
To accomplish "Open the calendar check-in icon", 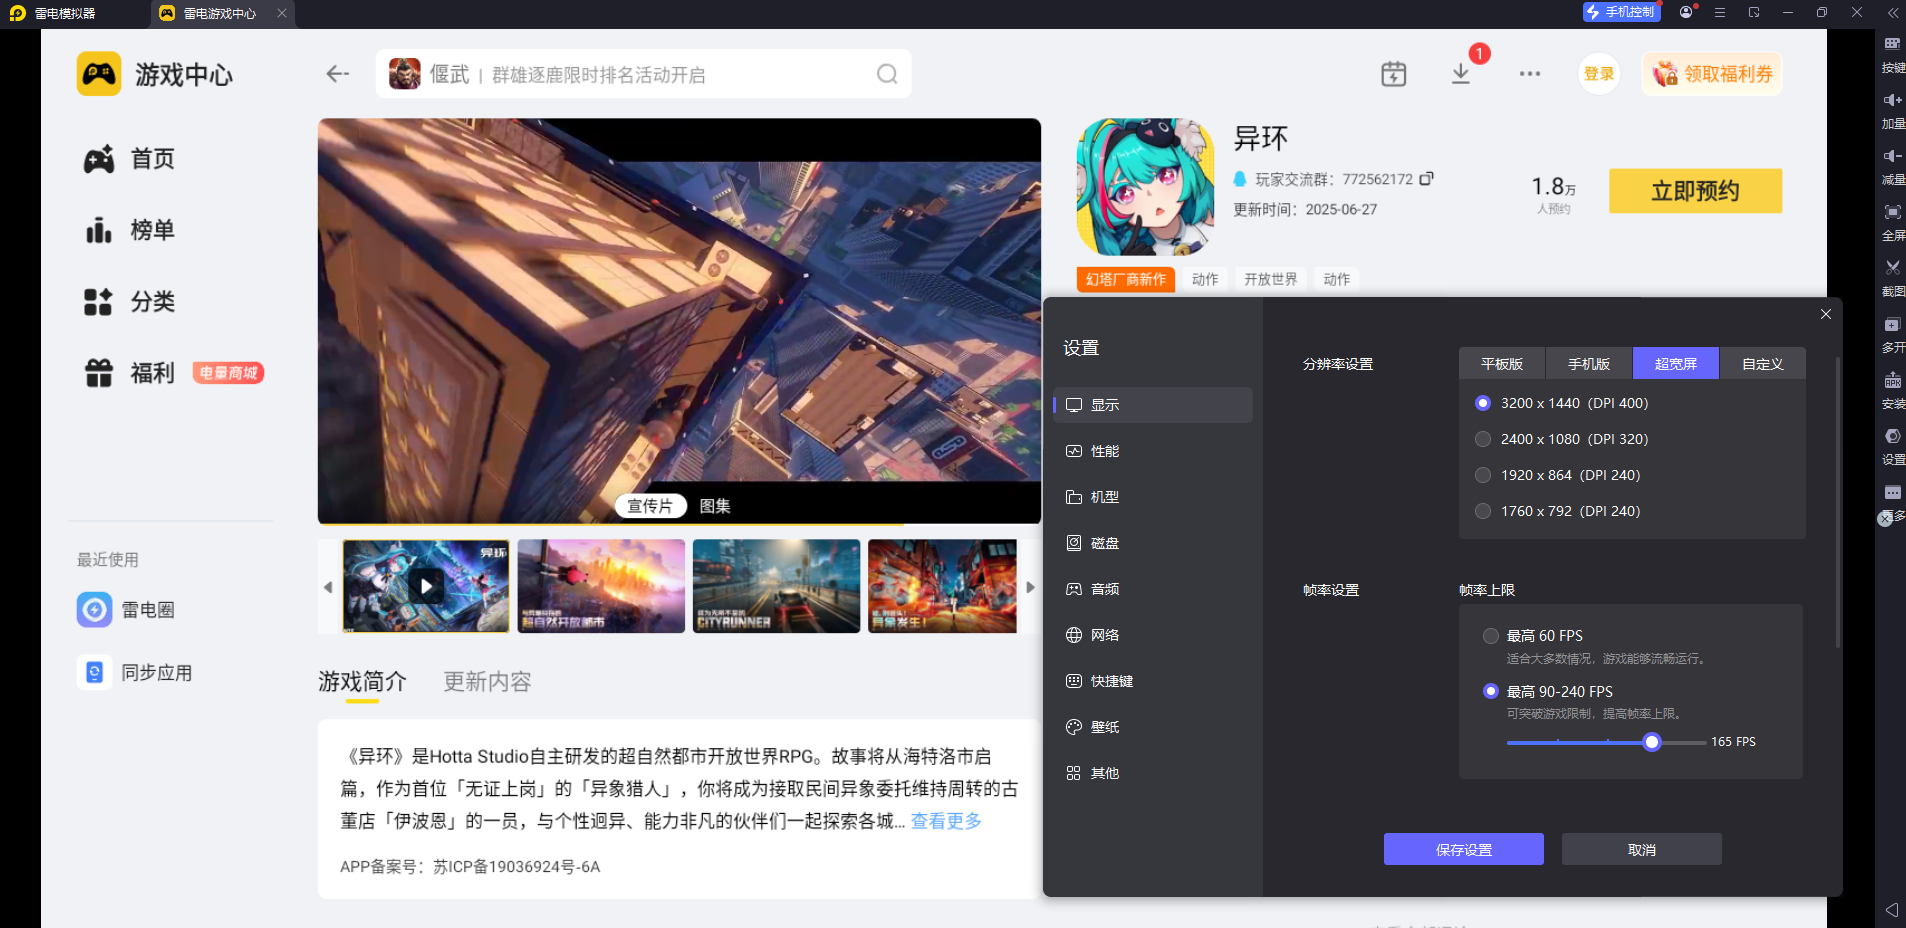I will pos(1393,74).
